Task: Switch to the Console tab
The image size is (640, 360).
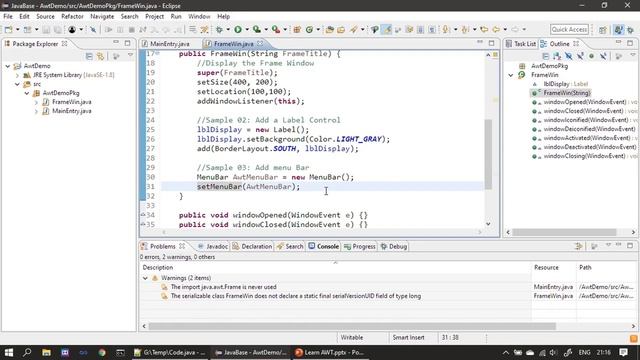Action: point(324,247)
